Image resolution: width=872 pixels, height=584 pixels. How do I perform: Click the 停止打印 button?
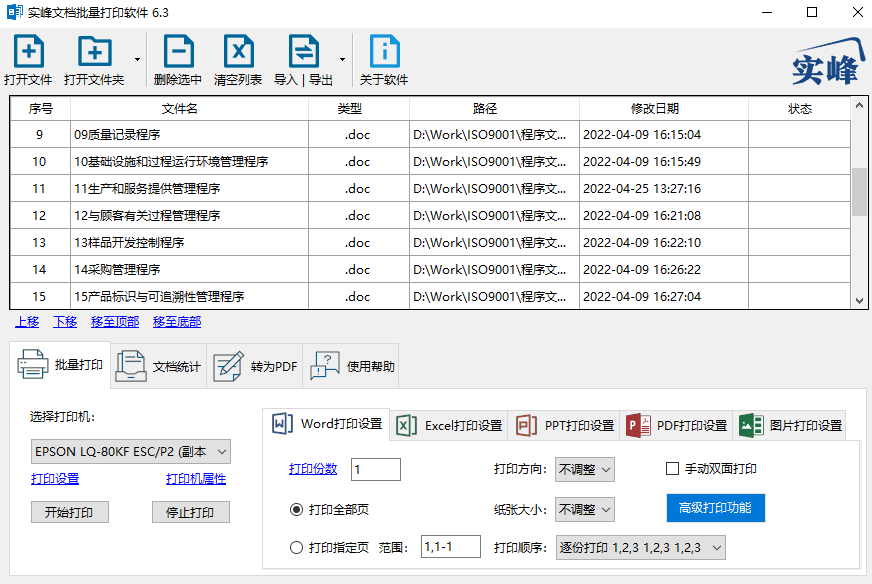[x=191, y=512]
